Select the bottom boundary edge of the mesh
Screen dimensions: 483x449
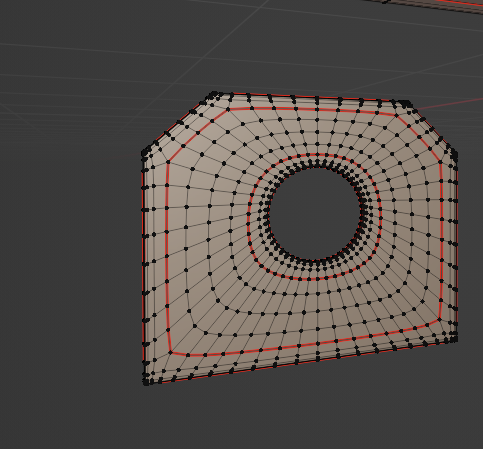coord(300,362)
